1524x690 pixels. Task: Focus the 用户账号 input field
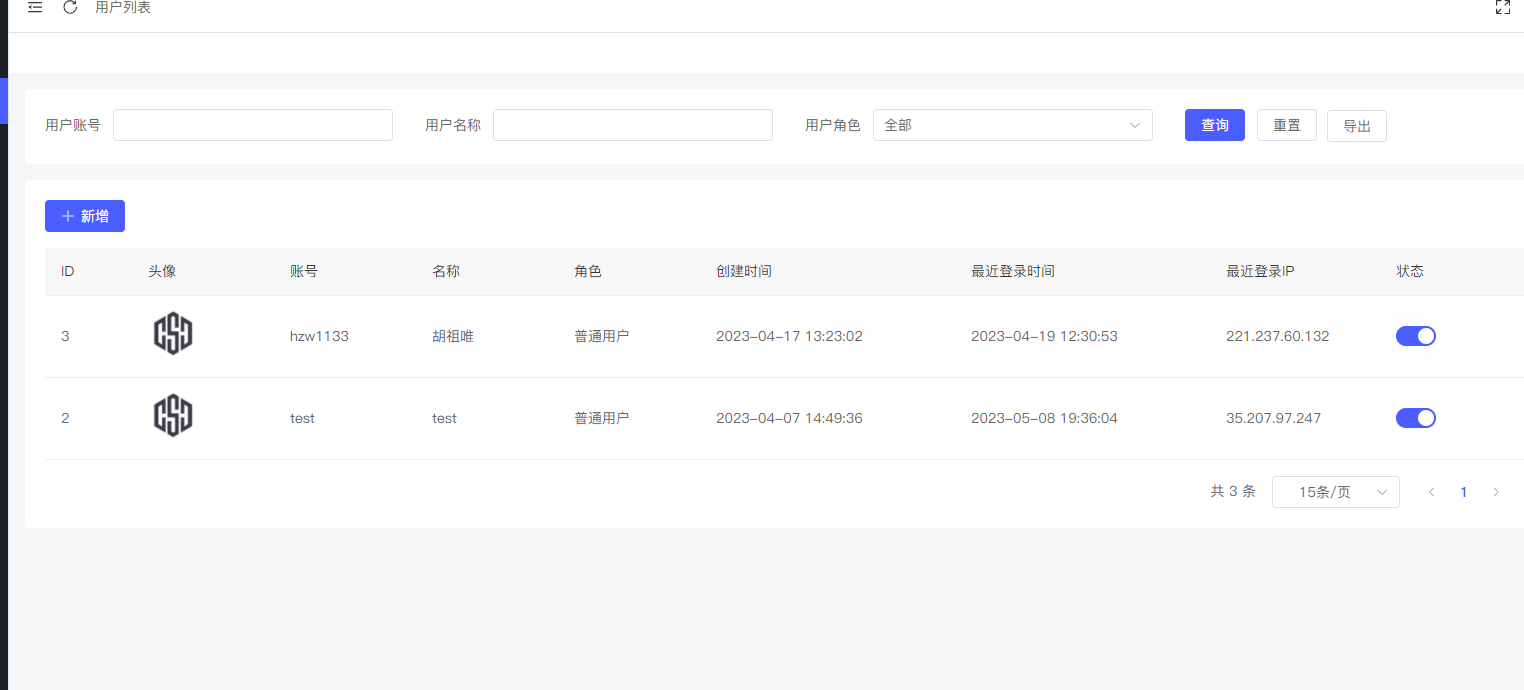click(252, 125)
